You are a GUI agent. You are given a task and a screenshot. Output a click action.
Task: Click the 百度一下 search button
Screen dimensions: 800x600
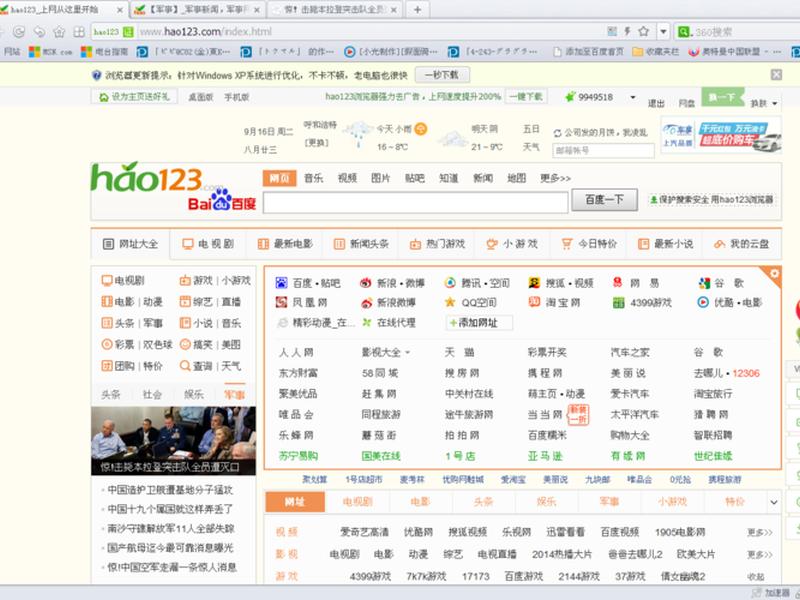click(x=604, y=199)
